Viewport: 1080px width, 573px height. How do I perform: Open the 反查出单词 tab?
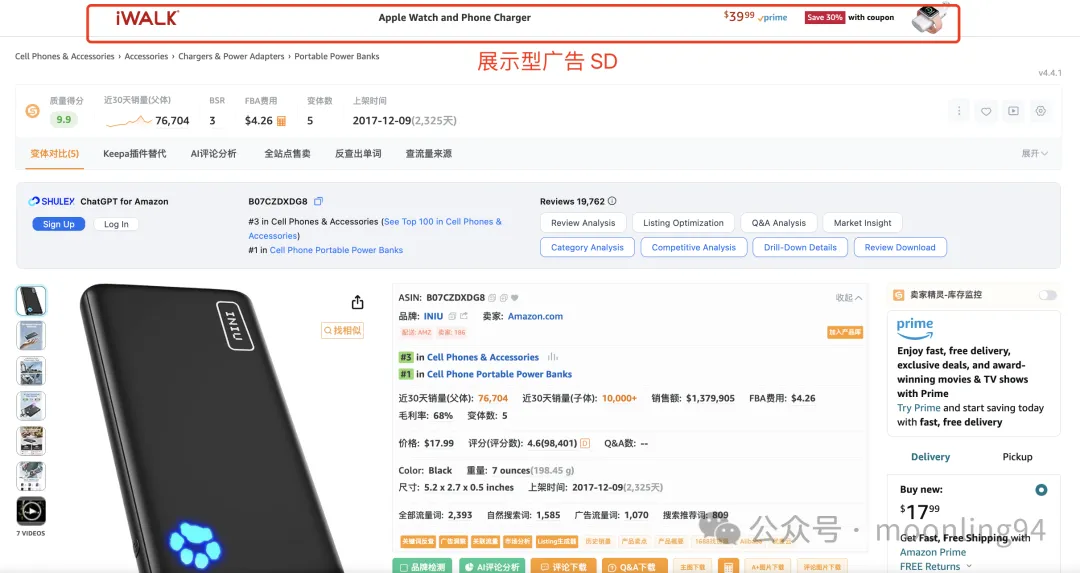click(x=358, y=154)
